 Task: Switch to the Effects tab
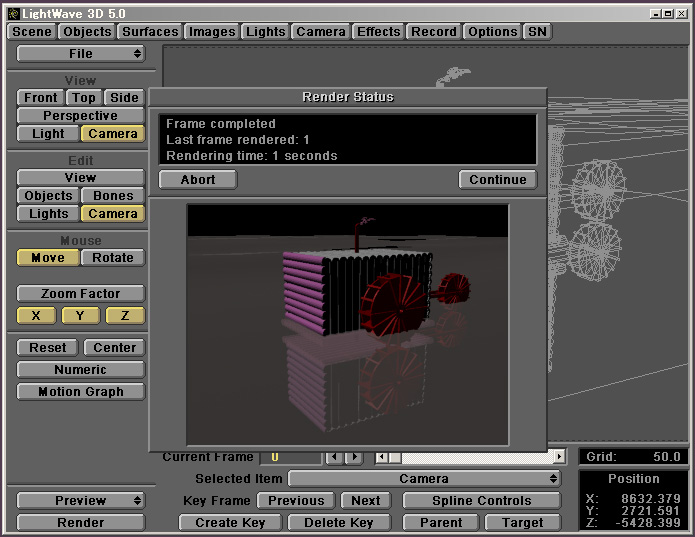[x=379, y=32]
